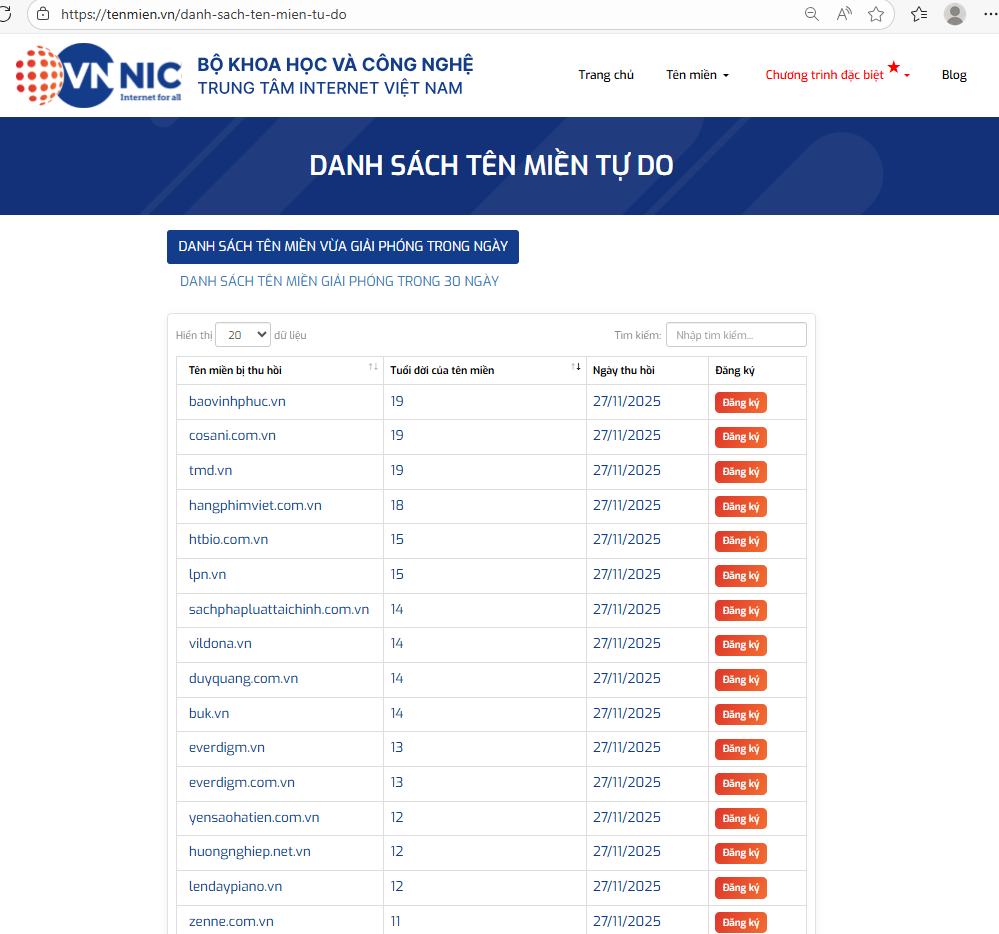999x934 pixels.
Task: Open the 'Hiển thị' 20 rows dropdown
Action: 243,335
